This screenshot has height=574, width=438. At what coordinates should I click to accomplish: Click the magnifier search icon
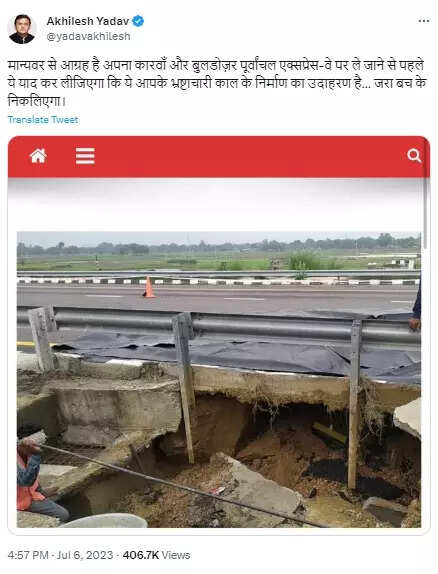pyautogui.click(x=414, y=156)
